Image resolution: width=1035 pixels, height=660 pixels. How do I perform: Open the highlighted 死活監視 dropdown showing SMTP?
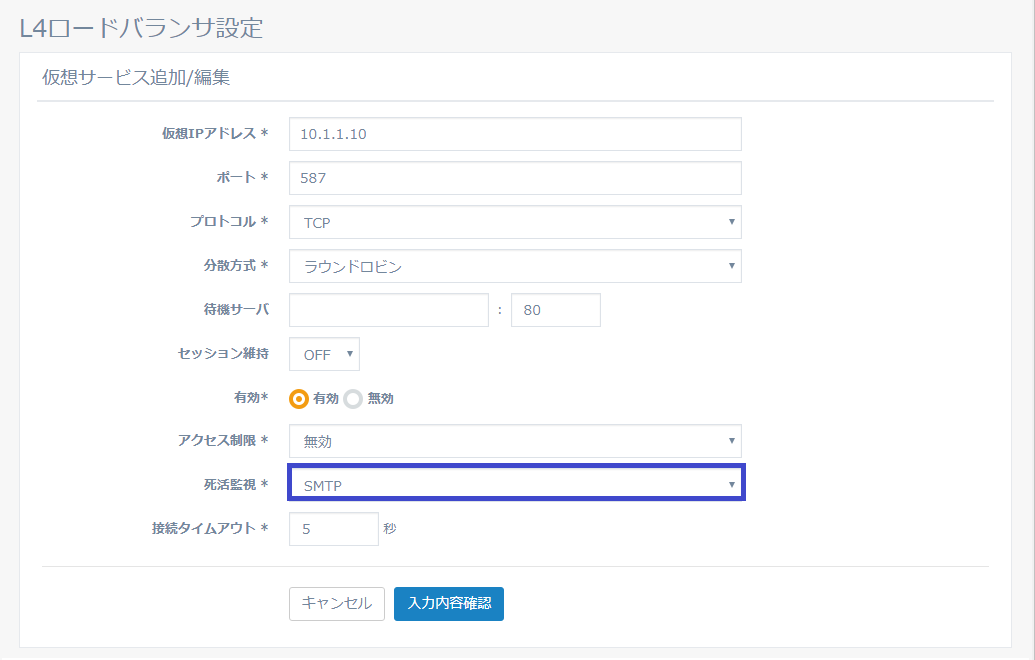(x=515, y=483)
